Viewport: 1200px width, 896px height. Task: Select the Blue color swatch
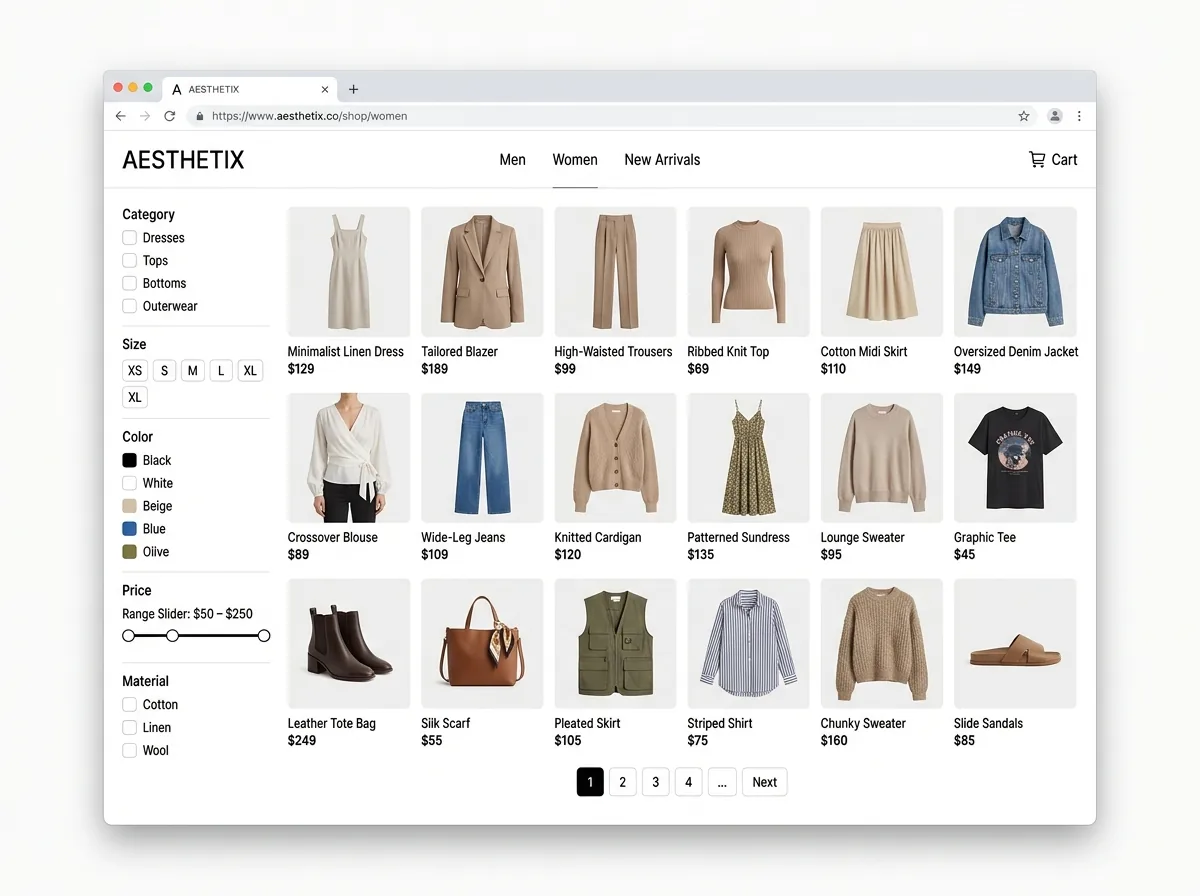129,529
